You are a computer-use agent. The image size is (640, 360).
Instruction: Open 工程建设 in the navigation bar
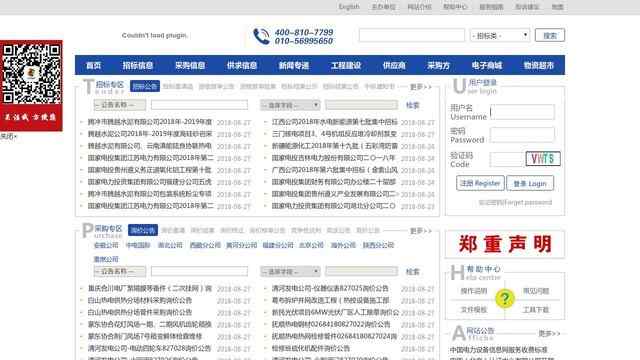(346, 65)
